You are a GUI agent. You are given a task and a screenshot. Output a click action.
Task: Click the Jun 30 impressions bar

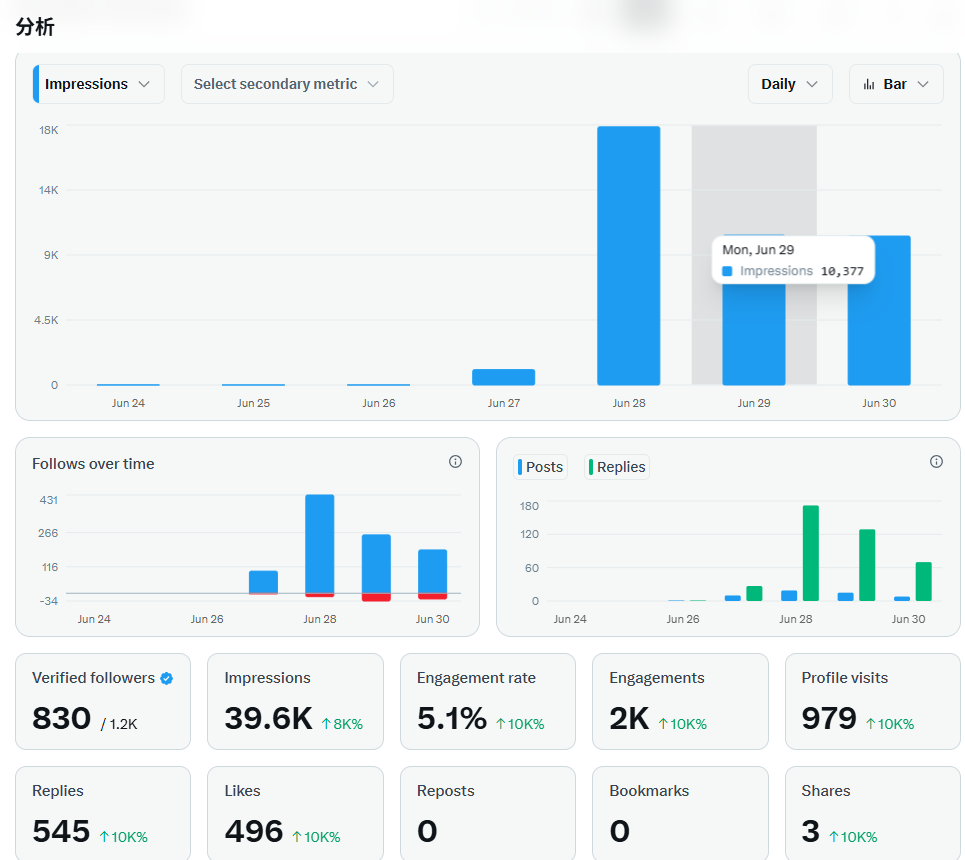[x=879, y=310]
